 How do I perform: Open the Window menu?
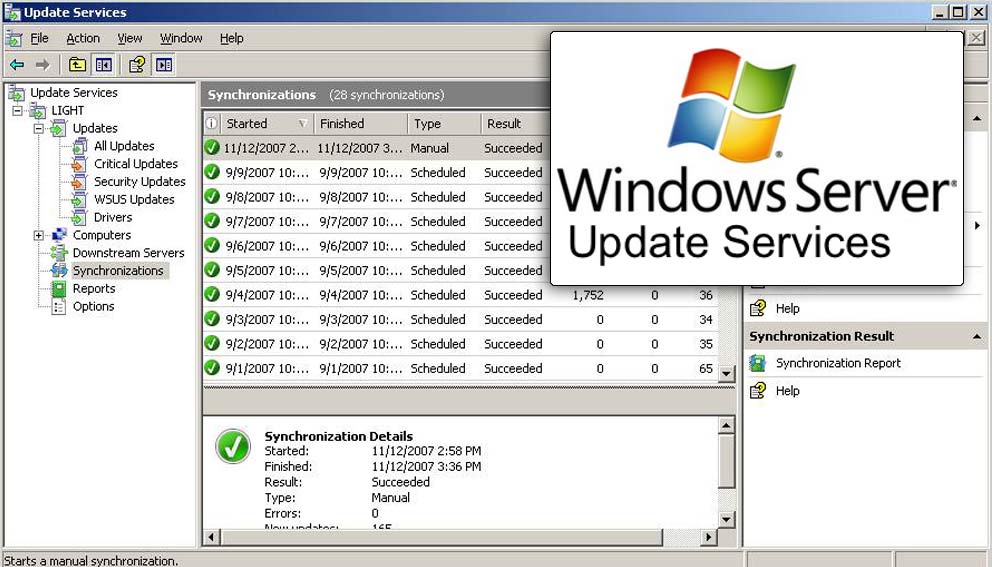click(181, 38)
